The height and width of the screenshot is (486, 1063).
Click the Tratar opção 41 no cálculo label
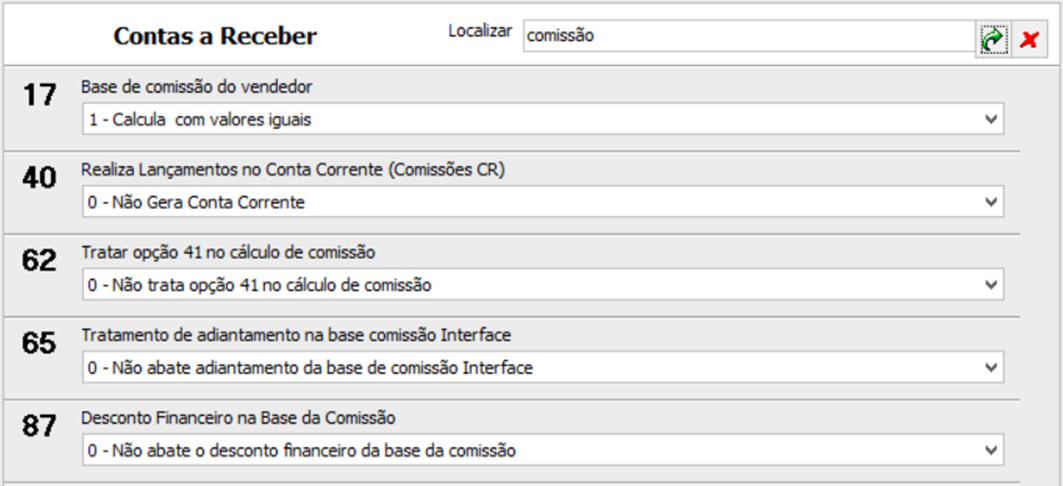coord(228,253)
